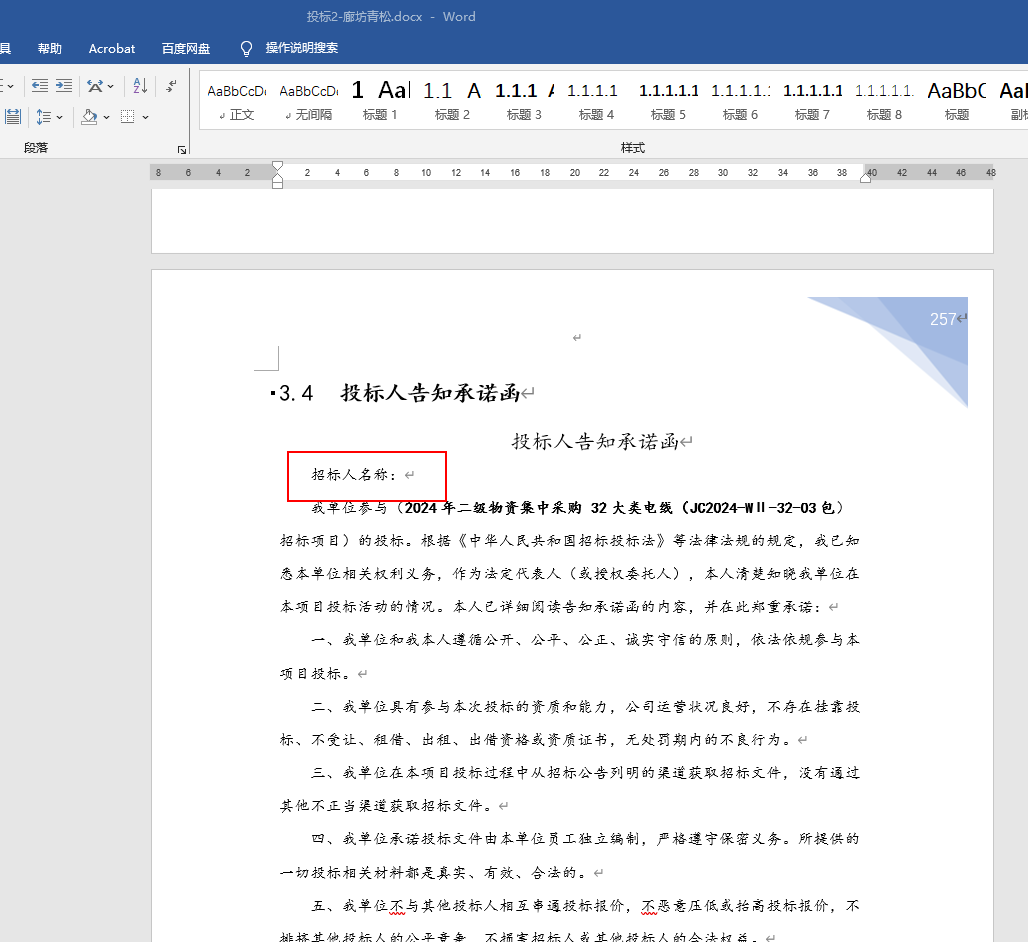This screenshot has height=942, width=1028.
Task: Click line and paragraph spacing icon
Action: point(44,117)
